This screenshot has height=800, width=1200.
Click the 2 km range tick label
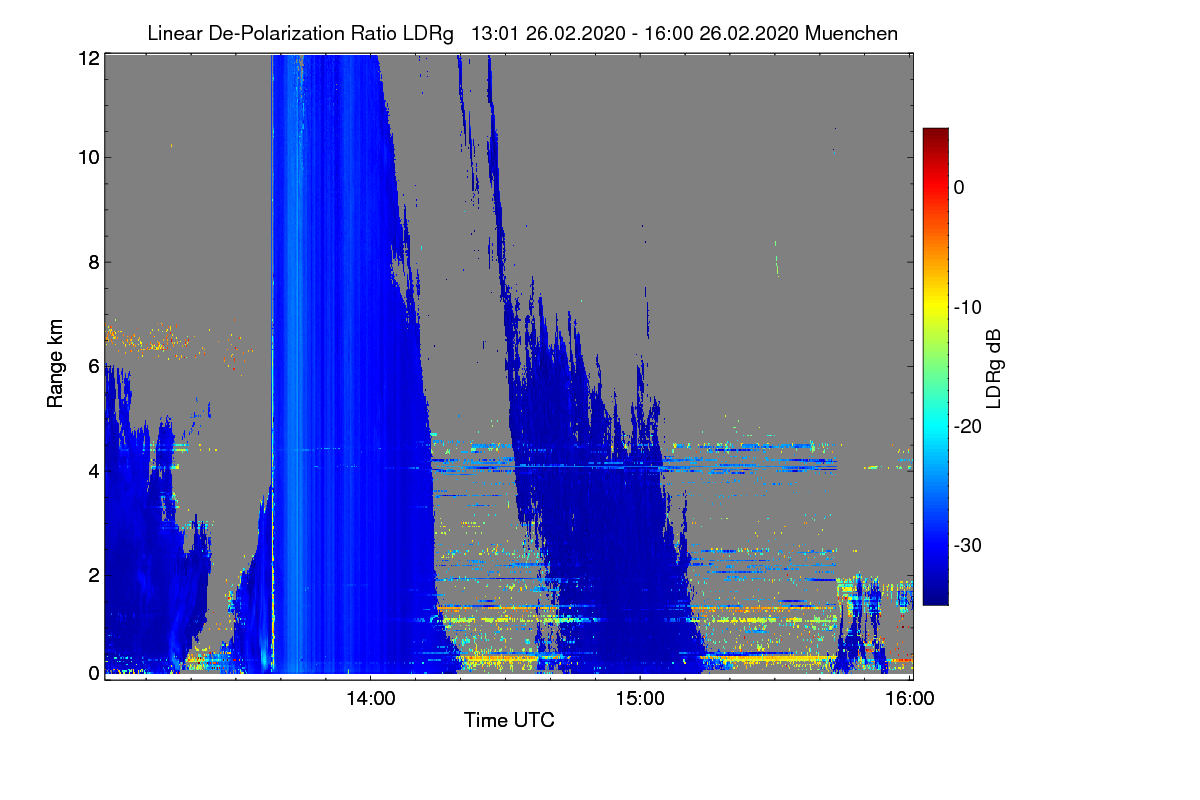point(93,574)
